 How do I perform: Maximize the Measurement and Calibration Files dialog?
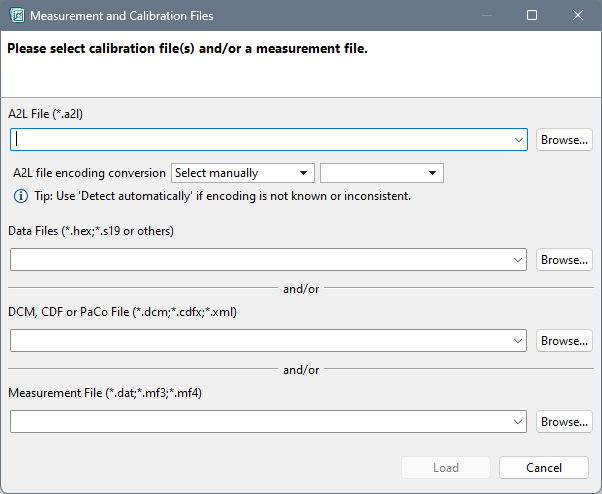532,16
